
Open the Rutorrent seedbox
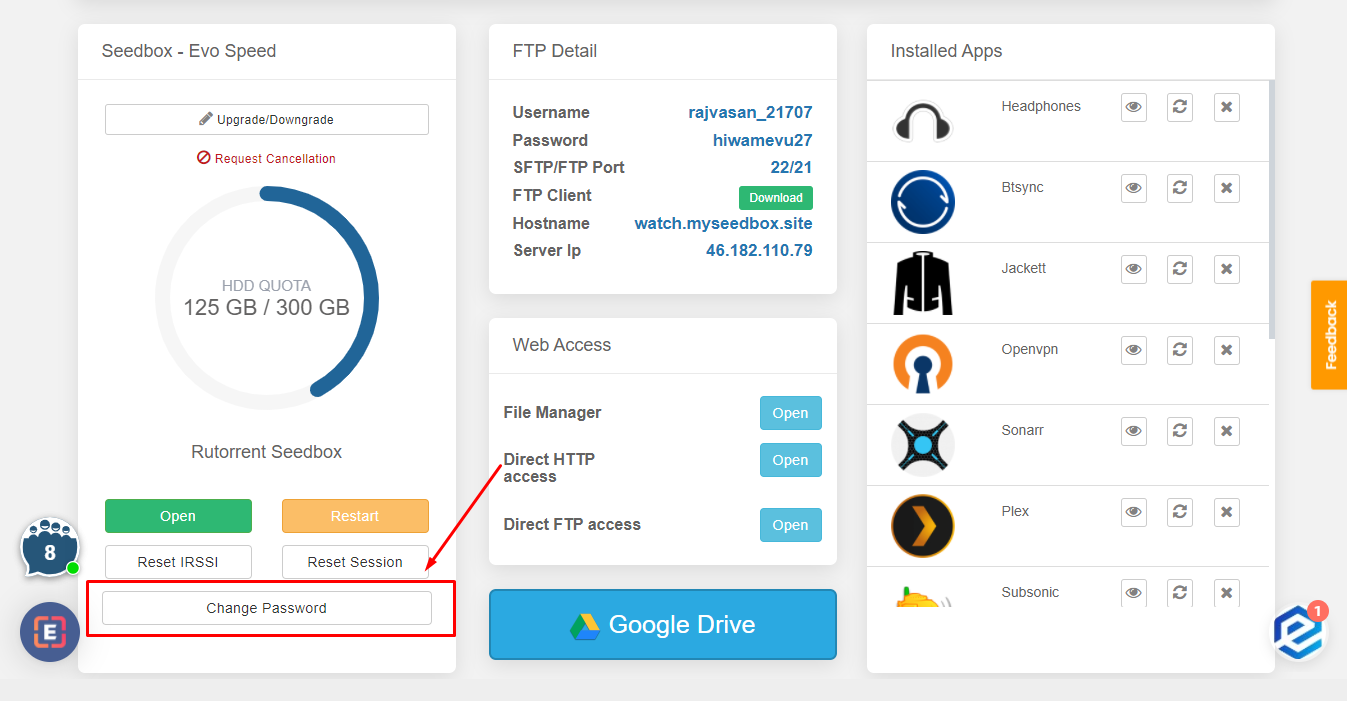tap(178, 516)
